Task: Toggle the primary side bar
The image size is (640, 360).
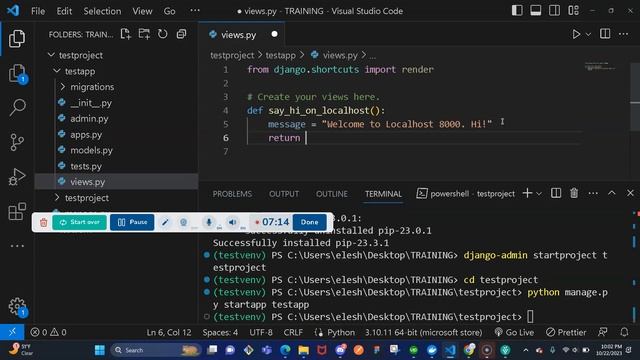Action: click(x=517, y=11)
